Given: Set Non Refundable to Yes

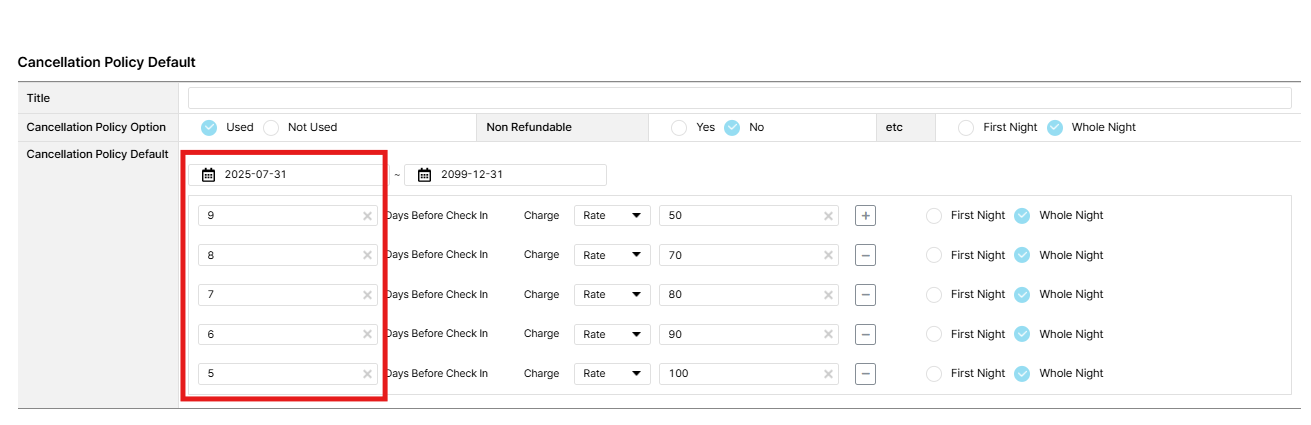Looking at the screenshot, I should click(x=679, y=128).
